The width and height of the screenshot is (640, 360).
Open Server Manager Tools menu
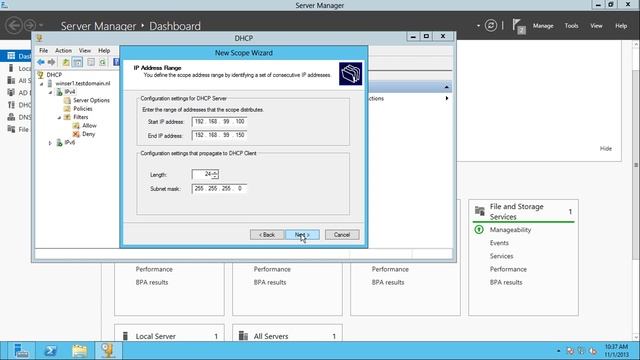click(x=571, y=26)
